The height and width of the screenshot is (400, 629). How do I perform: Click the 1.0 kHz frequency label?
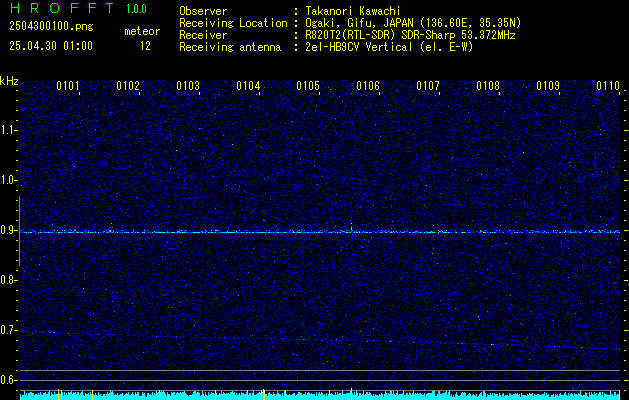point(9,181)
